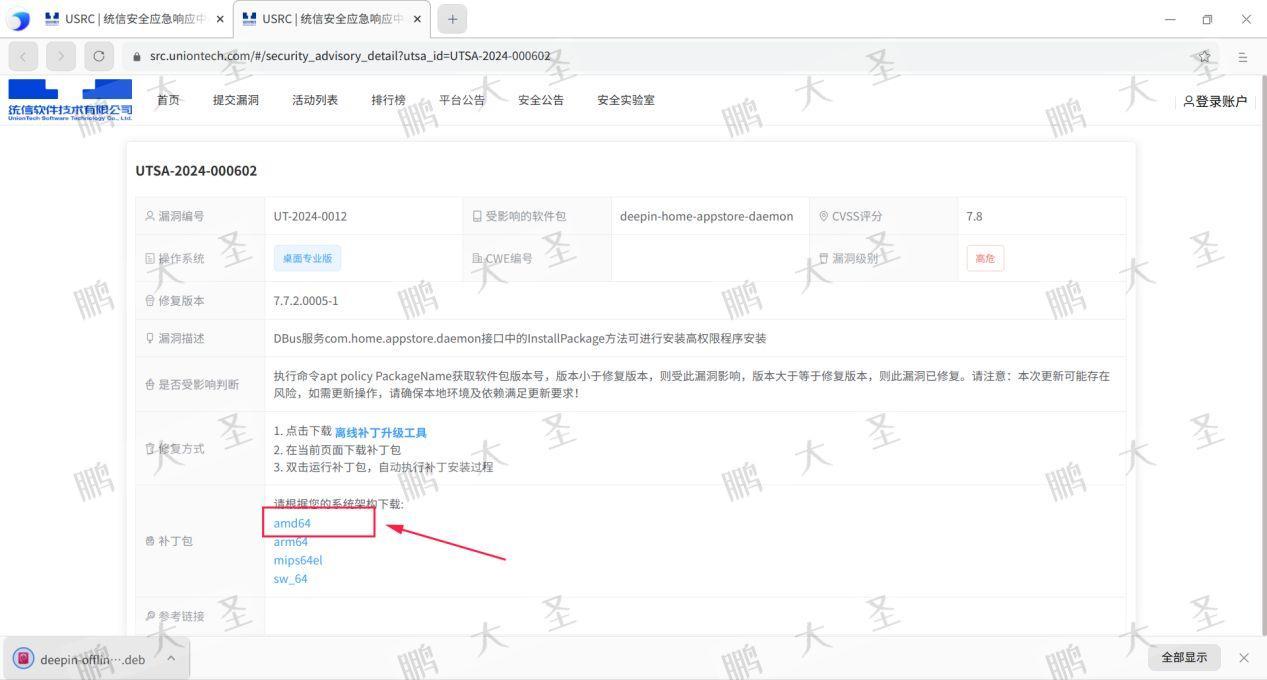Click the 请根据您的系统架构下载 text
This screenshot has width=1267, height=680.
(x=339, y=504)
